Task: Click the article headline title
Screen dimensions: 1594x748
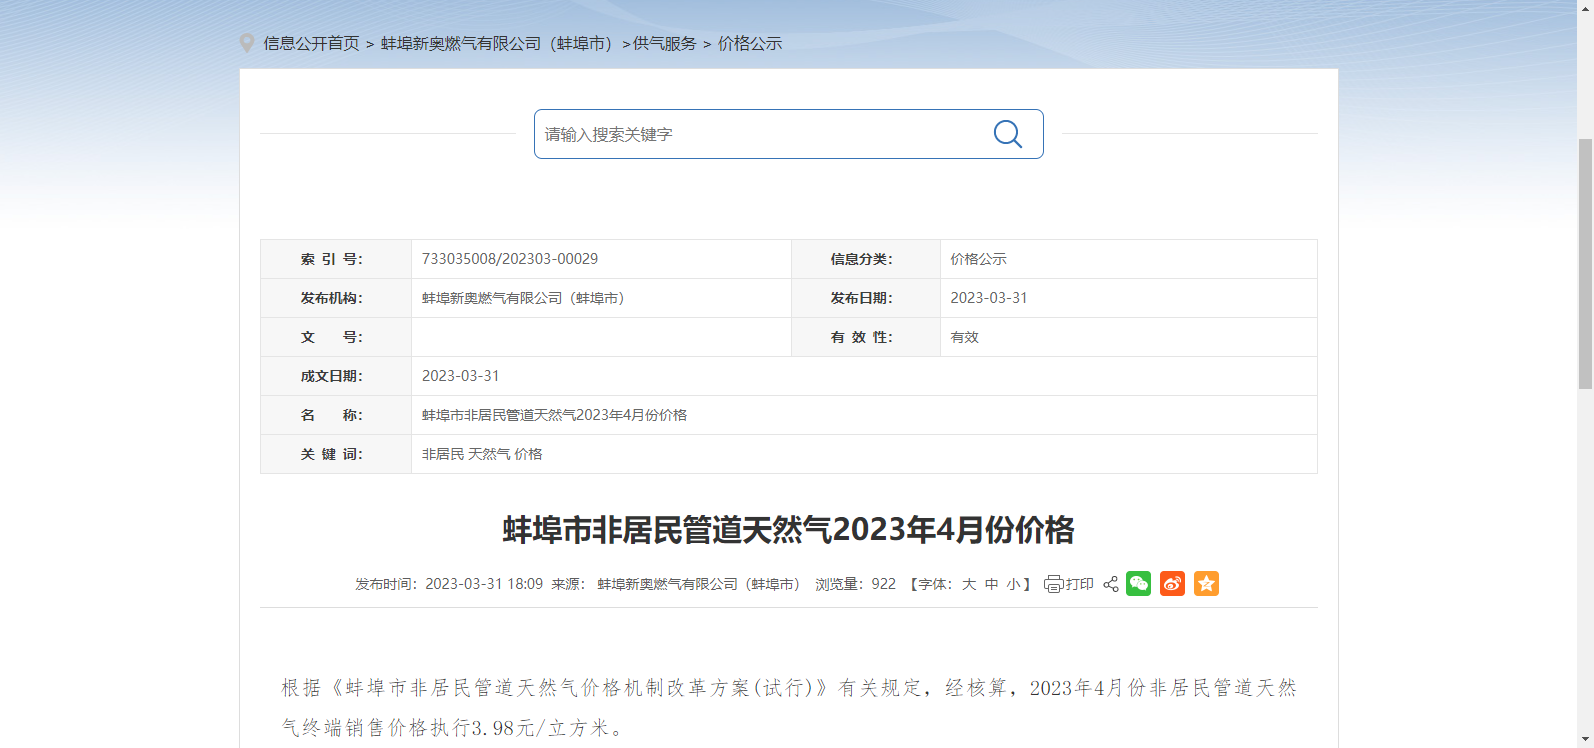Action: 789,529
